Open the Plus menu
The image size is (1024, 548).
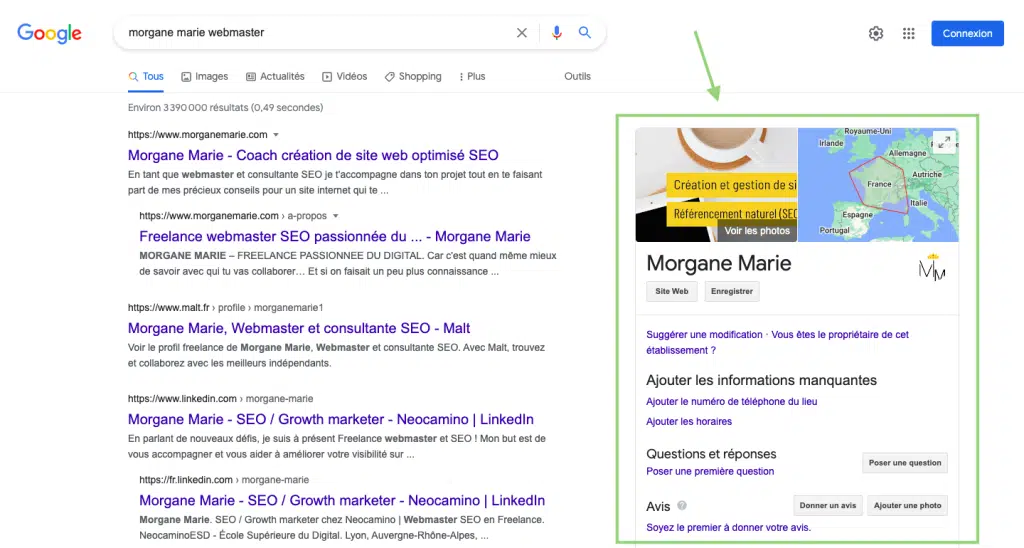pos(472,76)
